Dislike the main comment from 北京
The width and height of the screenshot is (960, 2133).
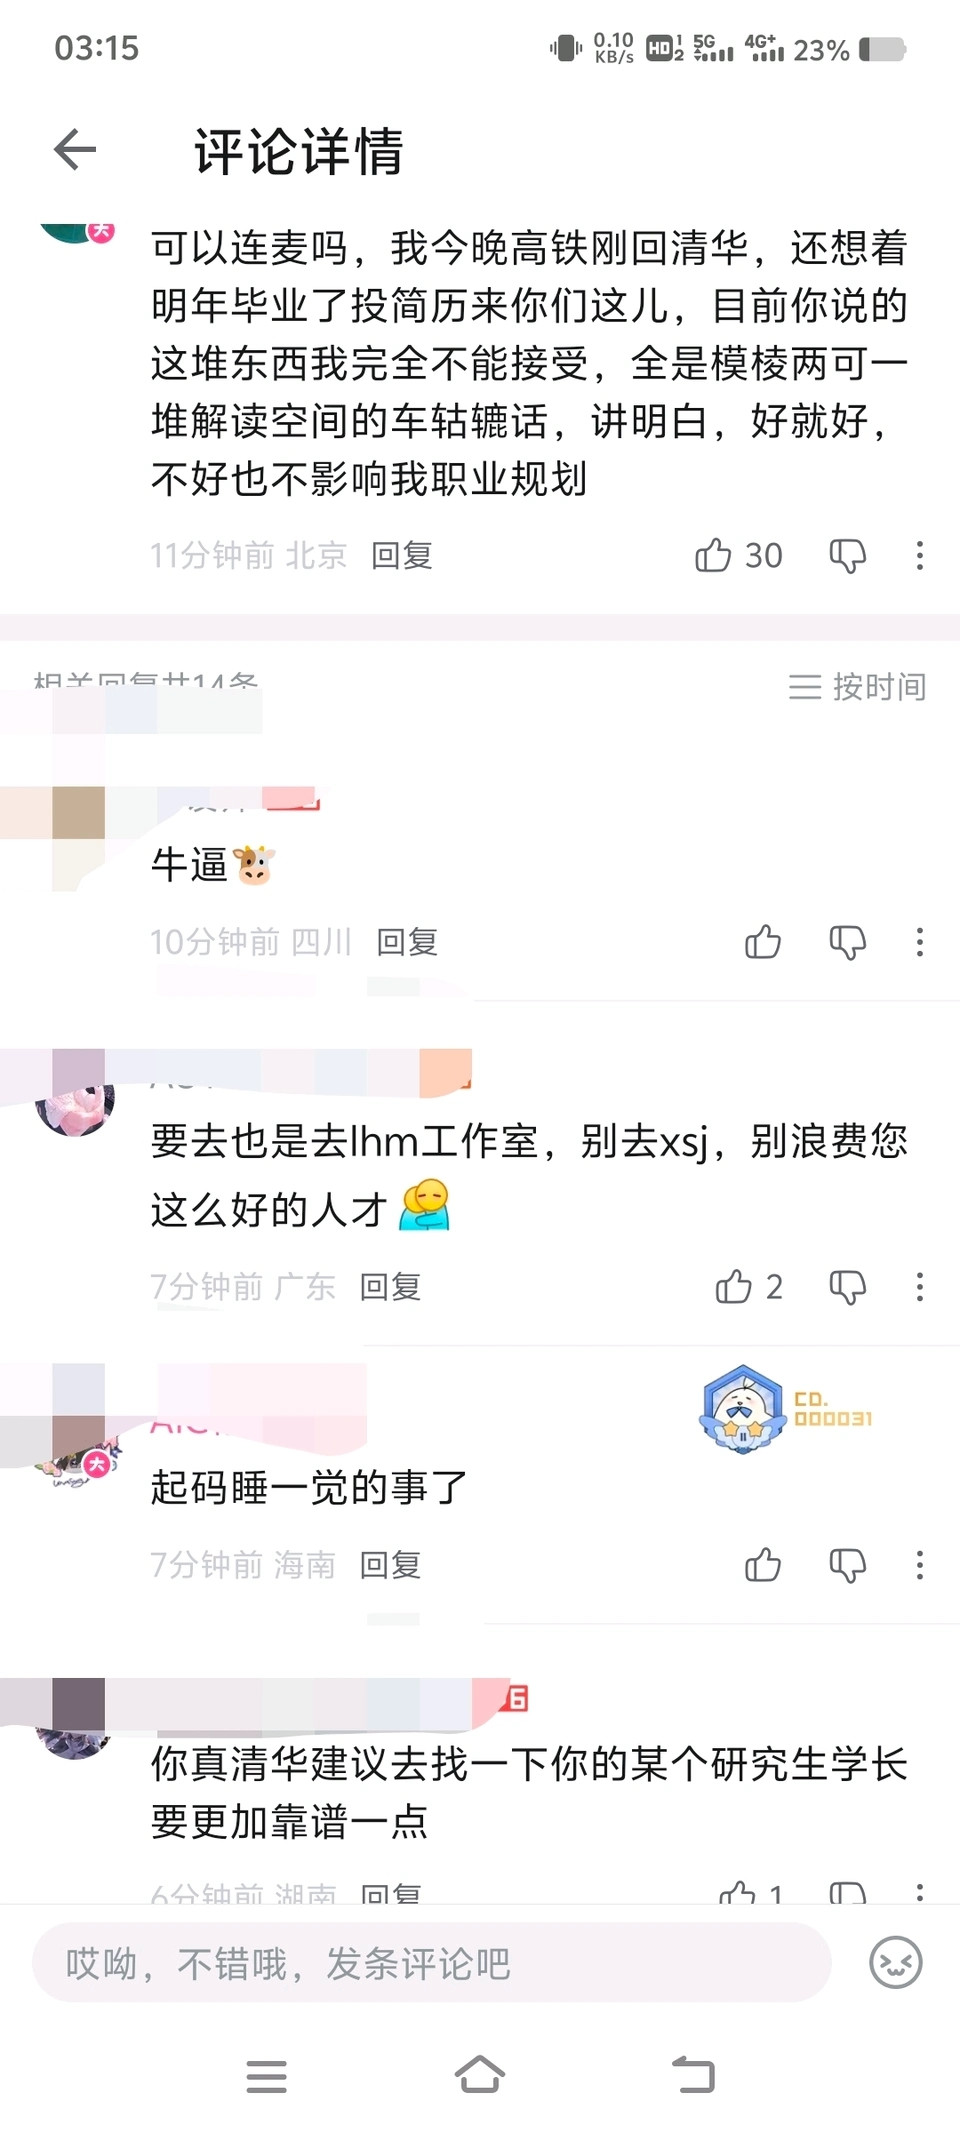pos(848,555)
